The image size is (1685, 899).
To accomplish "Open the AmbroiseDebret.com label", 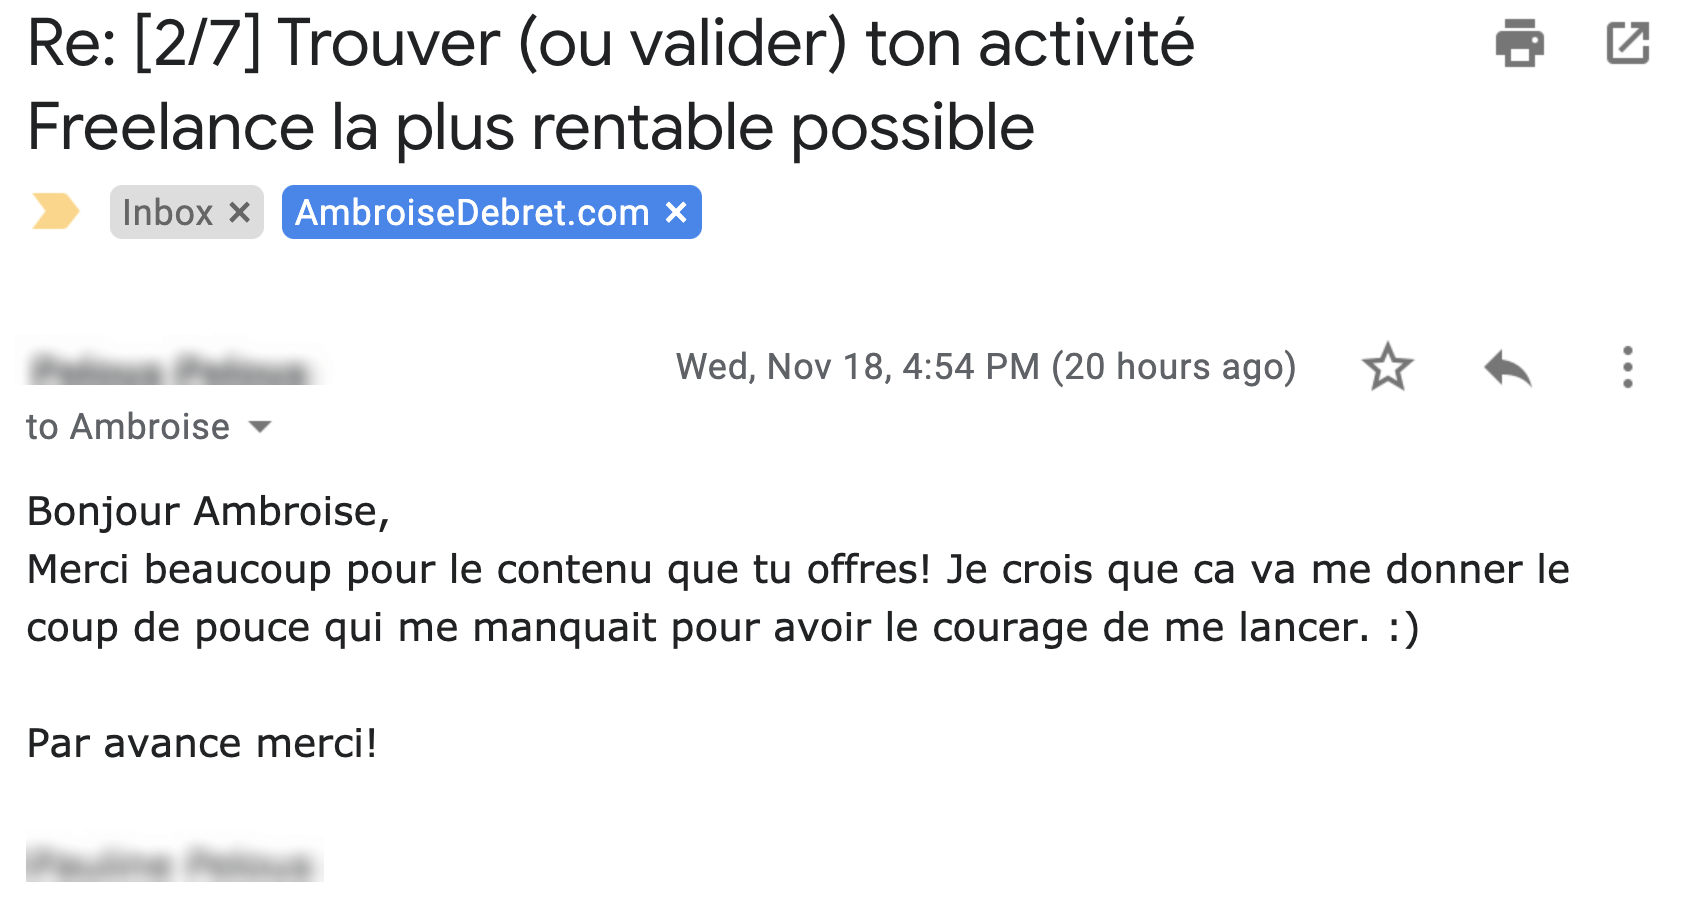I will tap(472, 212).
